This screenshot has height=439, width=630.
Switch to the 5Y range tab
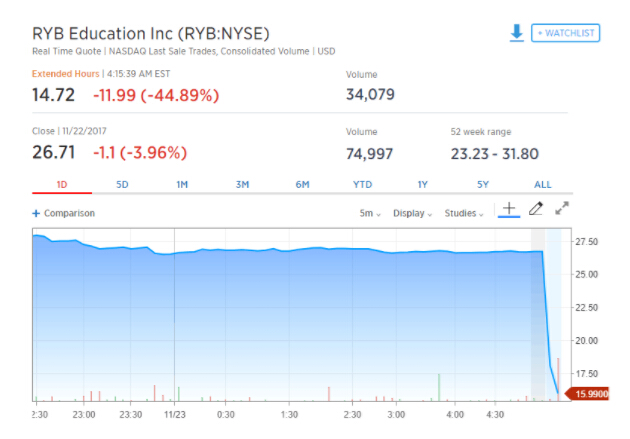pos(482,184)
